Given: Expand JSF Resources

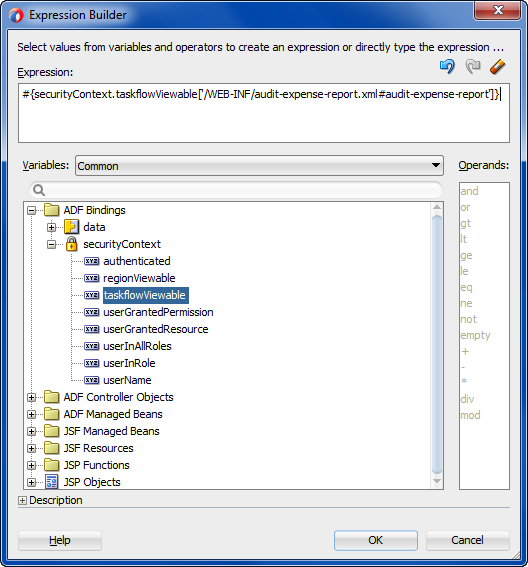Looking at the screenshot, I should click(31, 448).
